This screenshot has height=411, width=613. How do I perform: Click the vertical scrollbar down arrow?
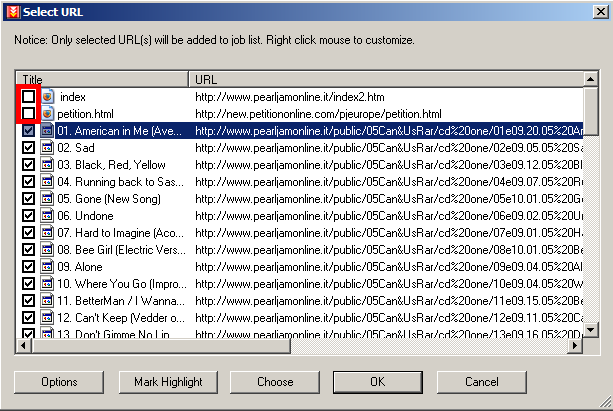coord(591,329)
